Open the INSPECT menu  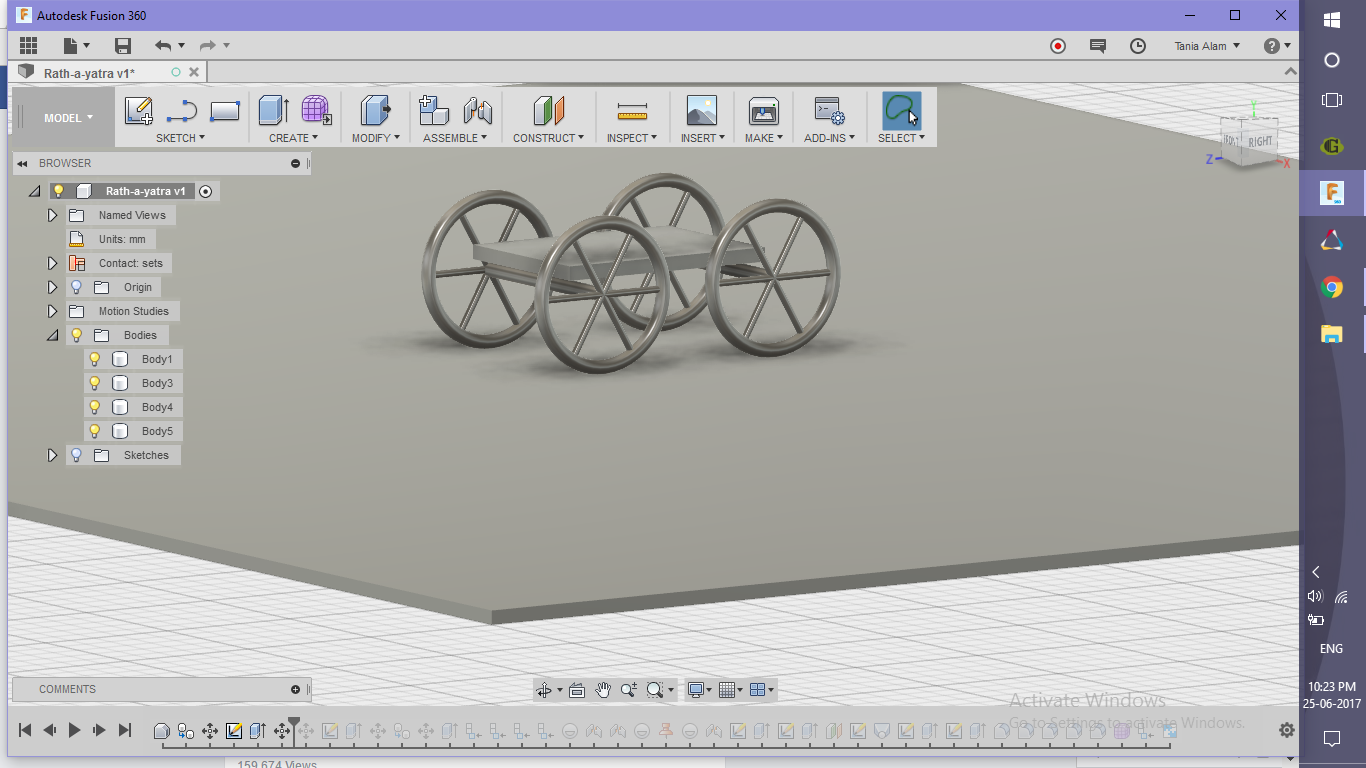click(x=632, y=138)
